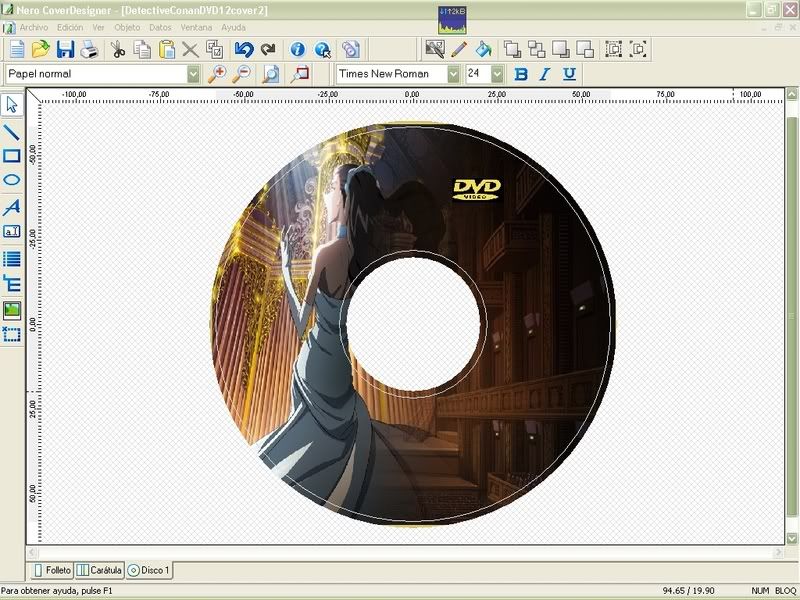Click the paint bucket fill icon

(x=483, y=49)
